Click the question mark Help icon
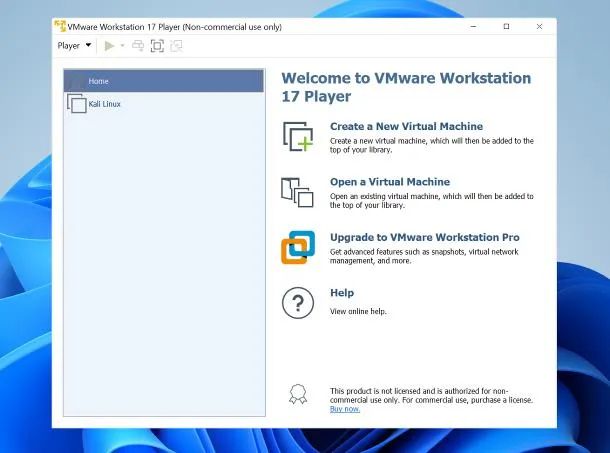This screenshot has height=453, width=610. click(298, 303)
